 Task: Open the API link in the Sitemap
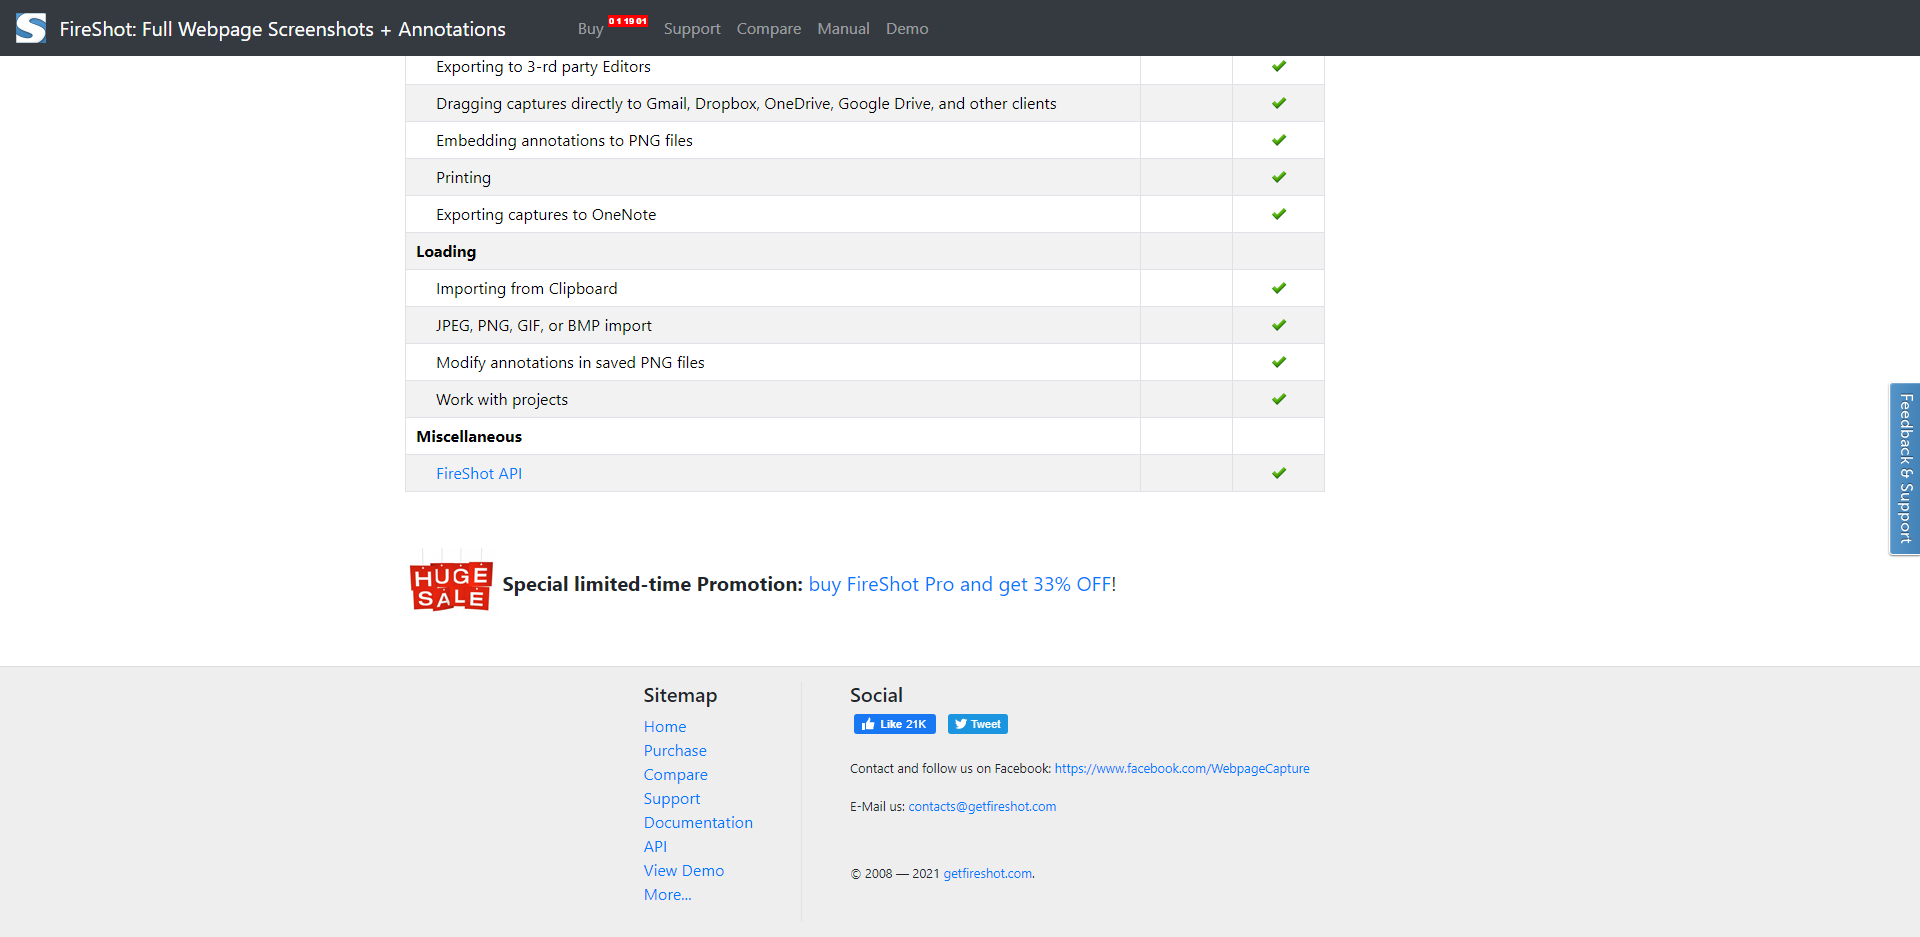tap(655, 847)
